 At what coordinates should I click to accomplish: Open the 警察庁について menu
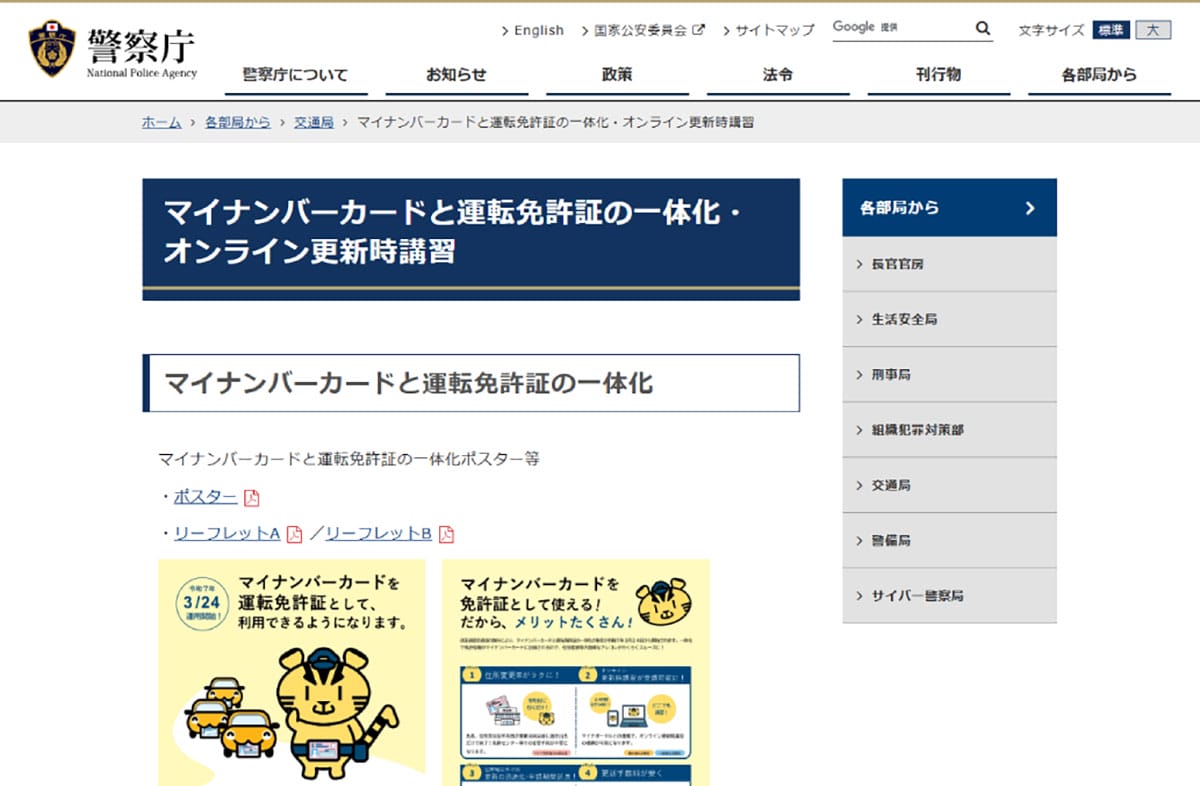(295, 75)
